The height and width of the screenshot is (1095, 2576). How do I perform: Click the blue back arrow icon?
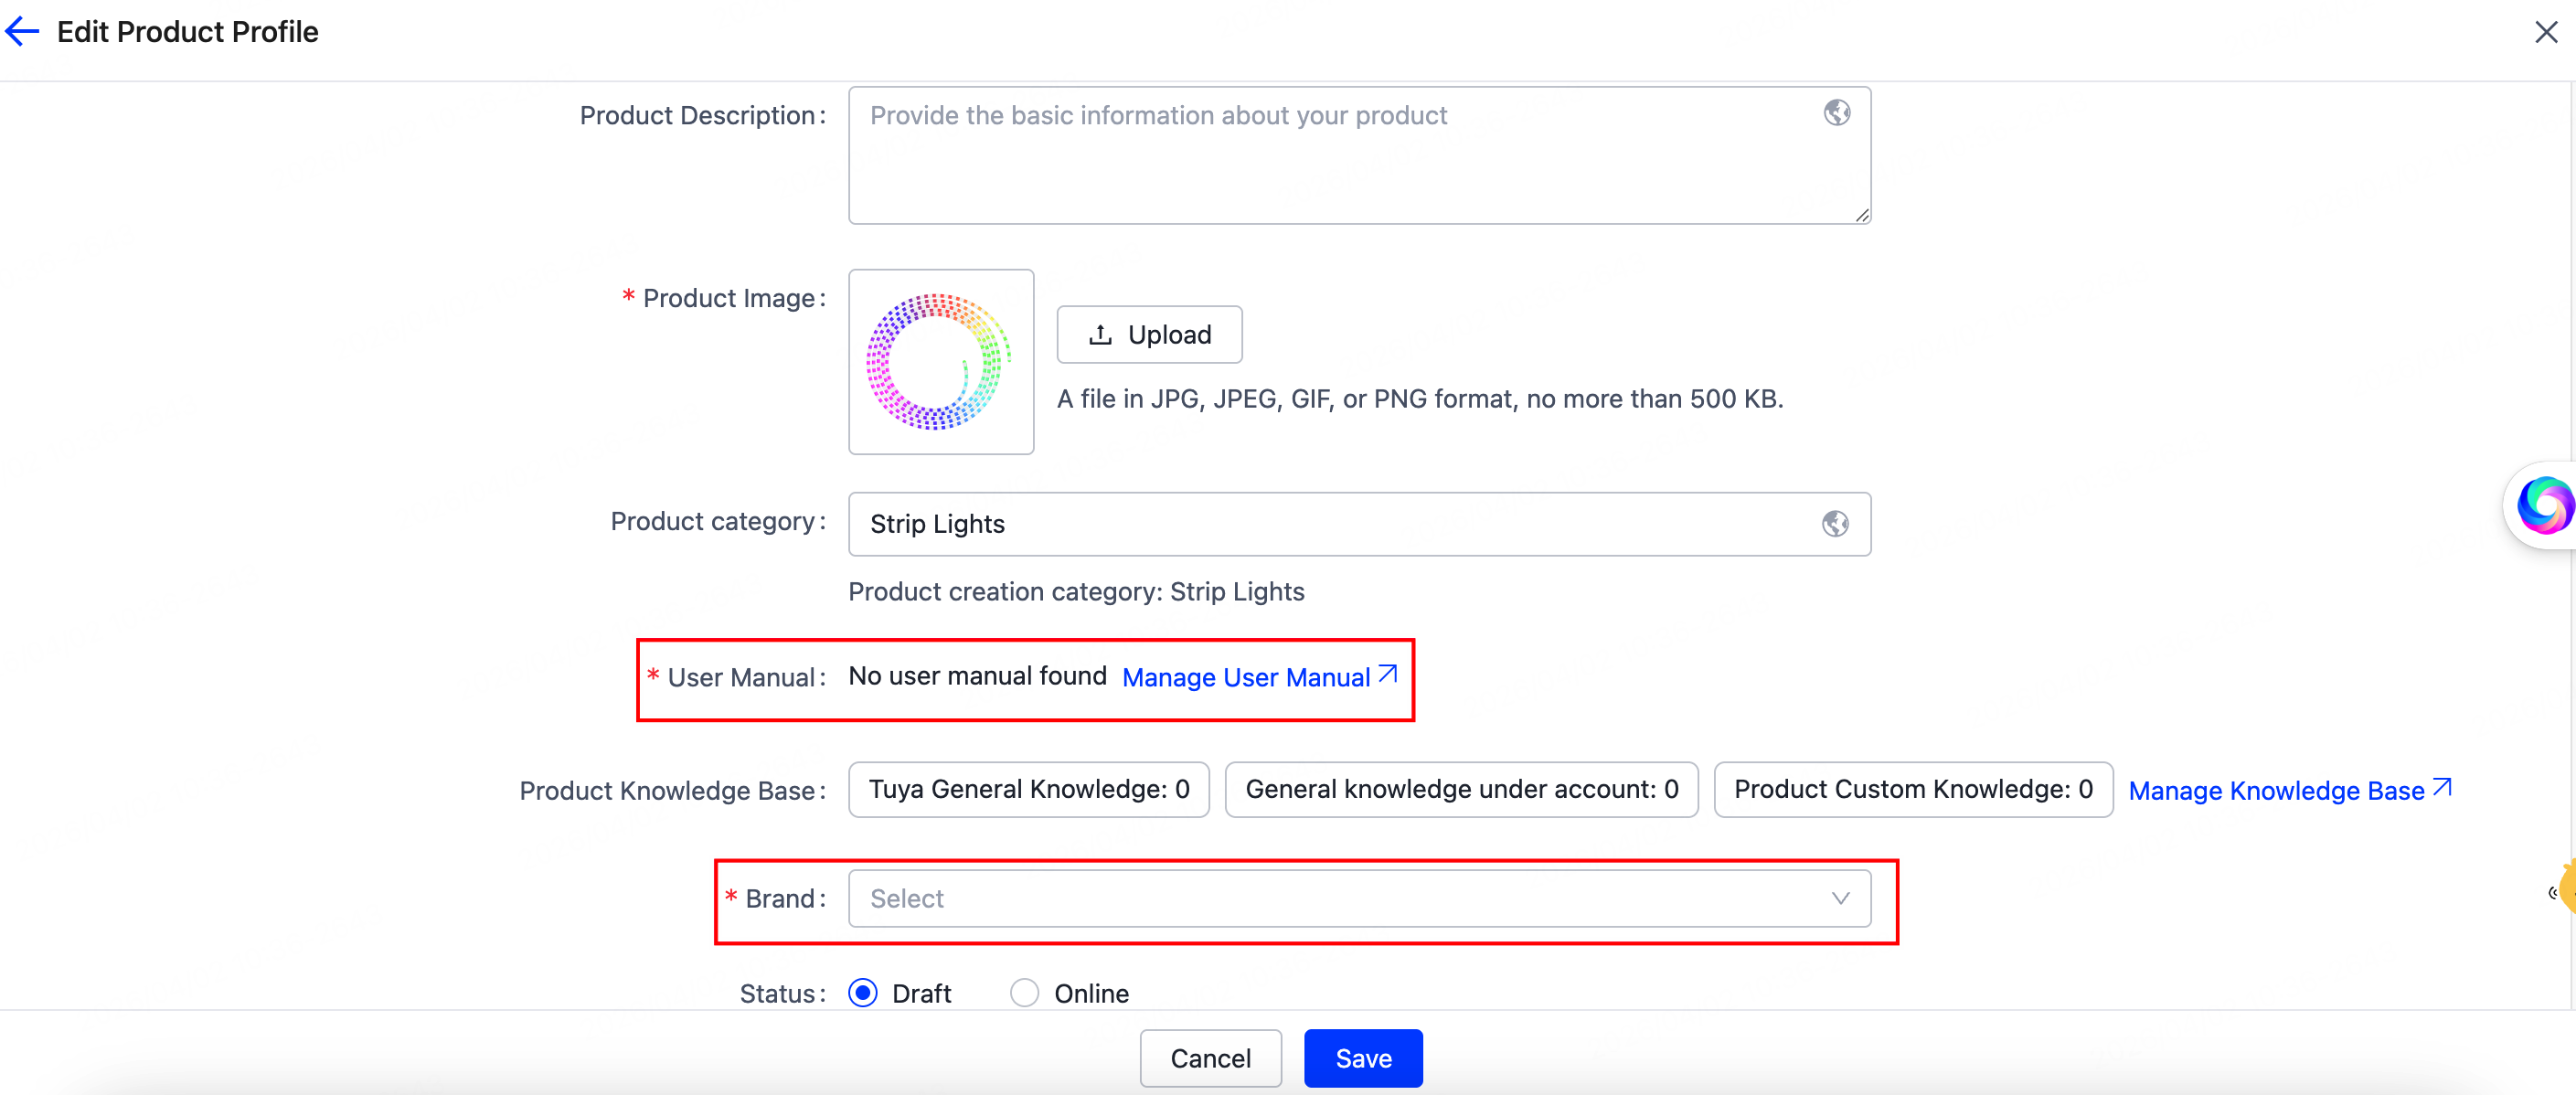click(22, 32)
